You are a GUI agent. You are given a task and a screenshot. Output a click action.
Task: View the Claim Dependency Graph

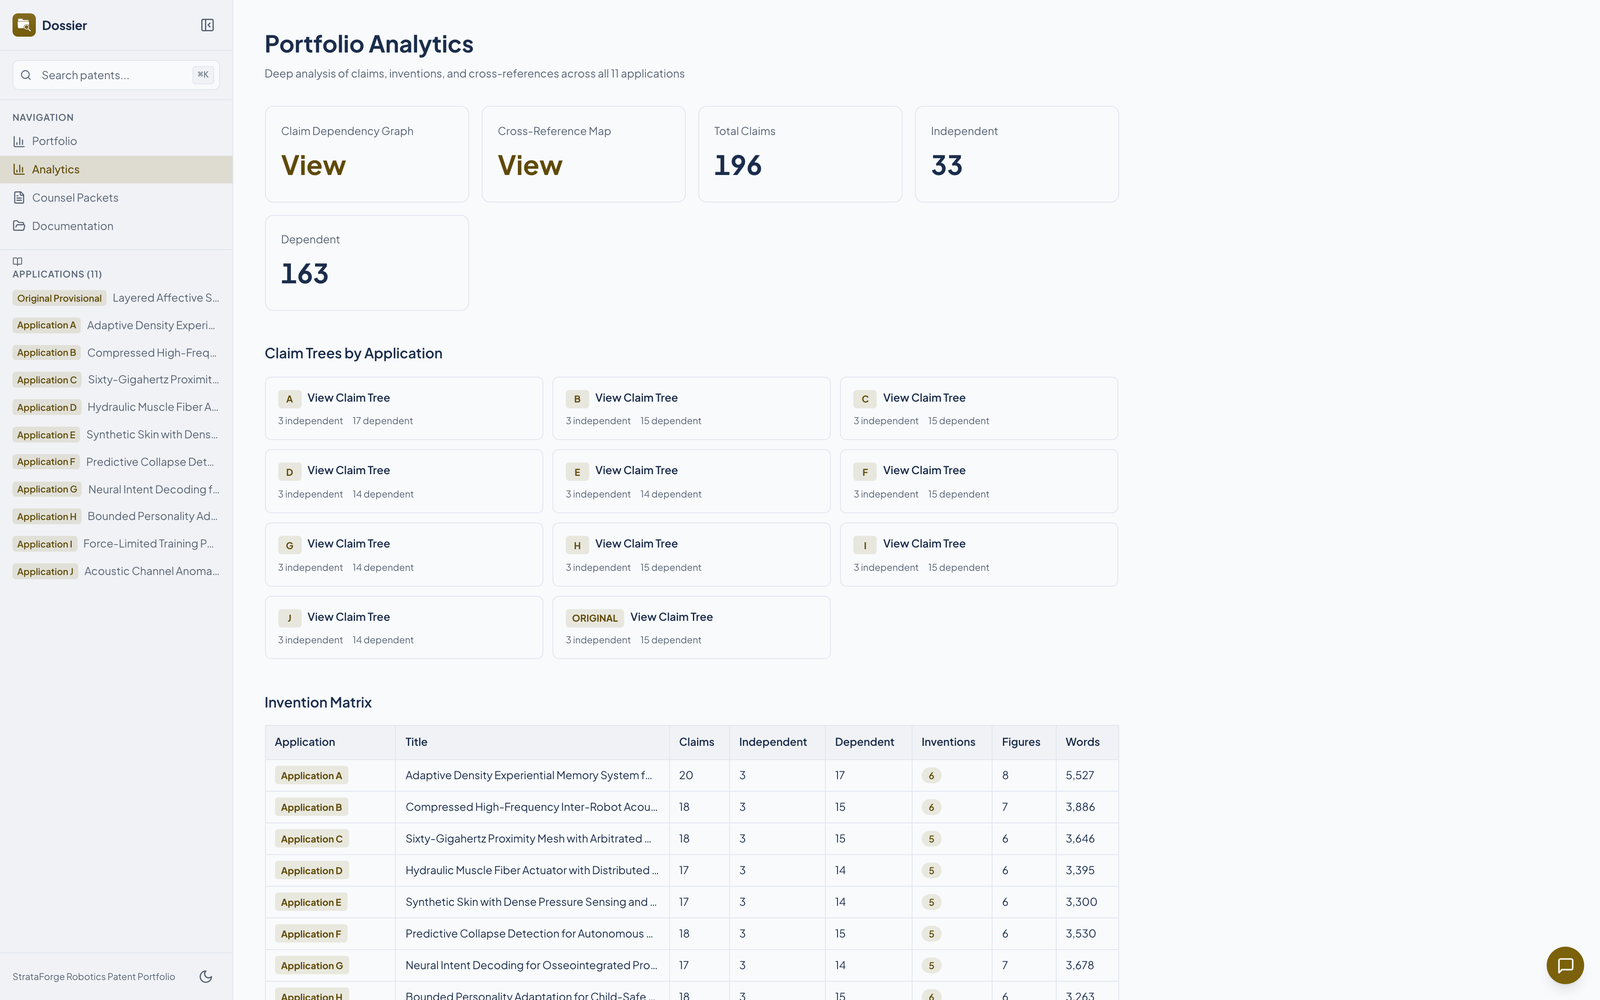[367, 154]
